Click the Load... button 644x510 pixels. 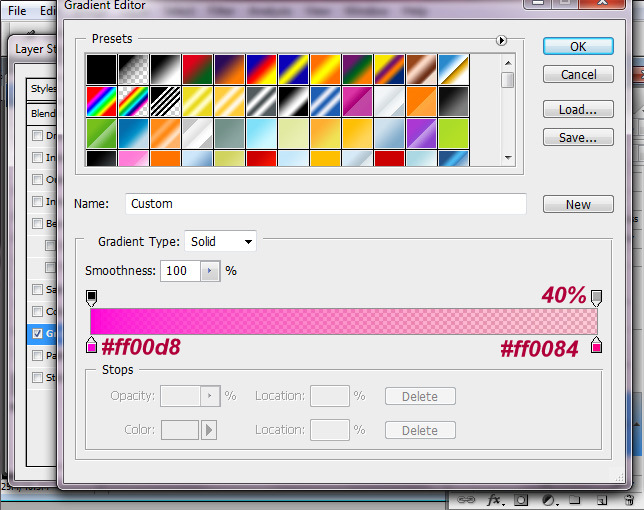[578, 110]
